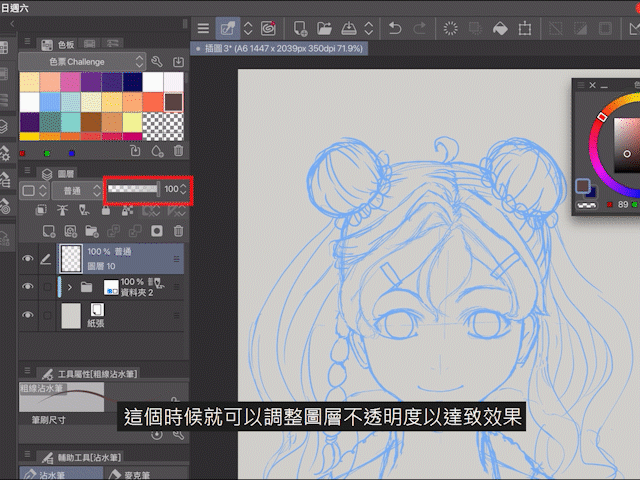
Task: Save the illustration with the save icon
Action: [348, 29]
